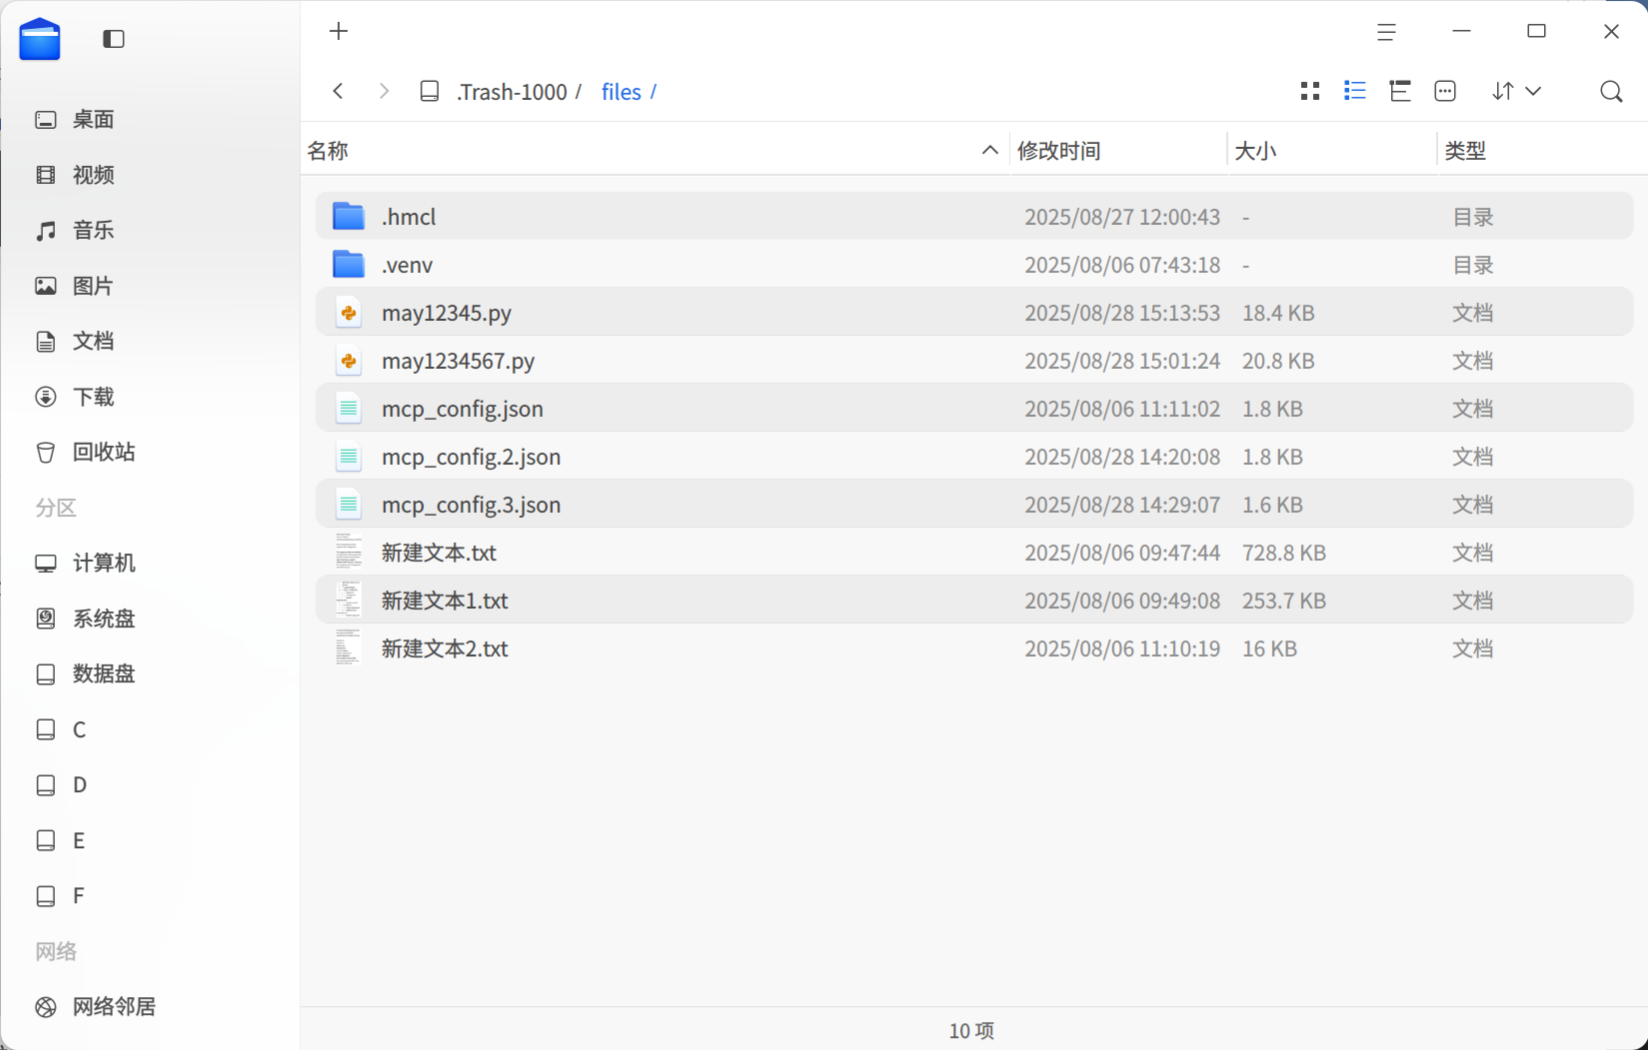Go forward with right arrow

tap(384, 91)
